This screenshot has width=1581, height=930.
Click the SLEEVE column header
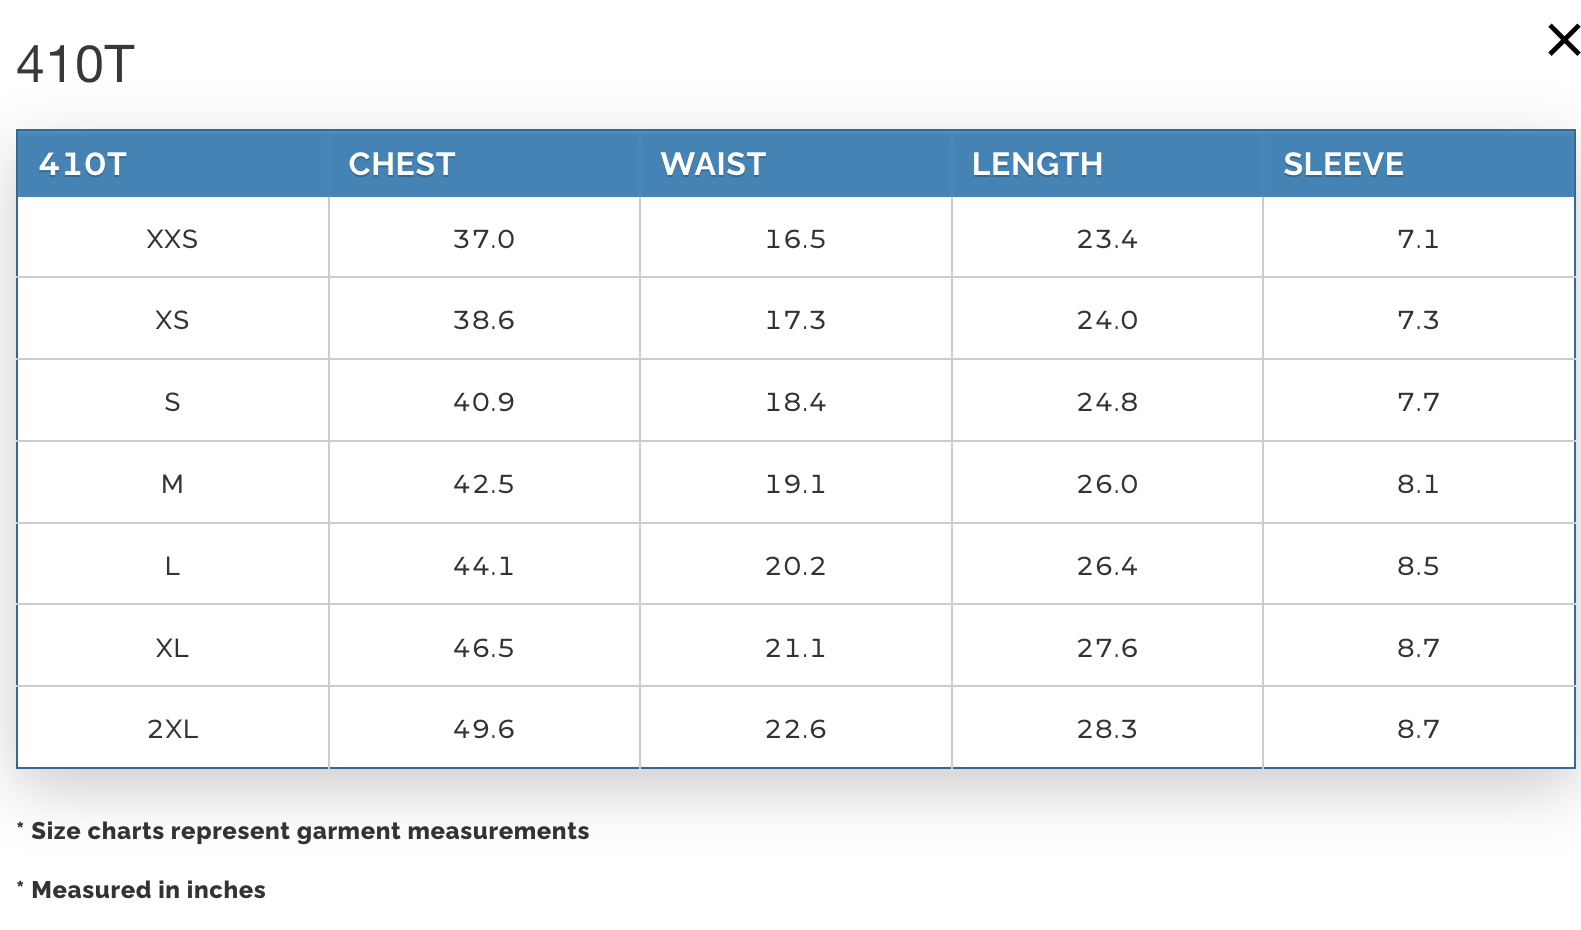tap(1343, 164)
